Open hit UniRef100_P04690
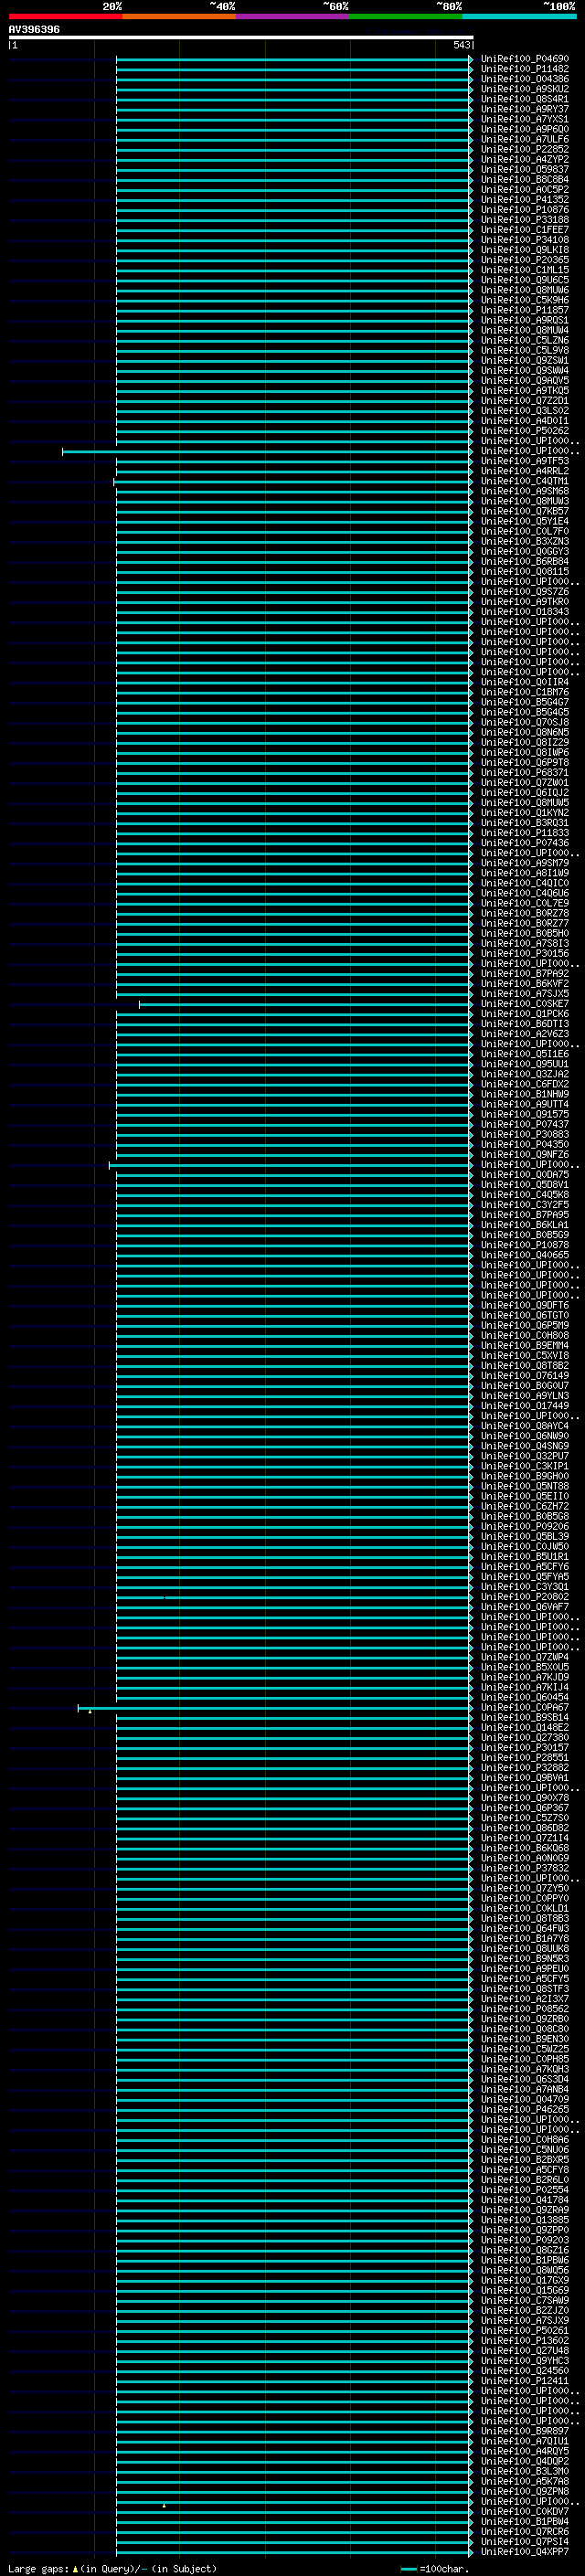585x2576 pixels. (525, 59)
